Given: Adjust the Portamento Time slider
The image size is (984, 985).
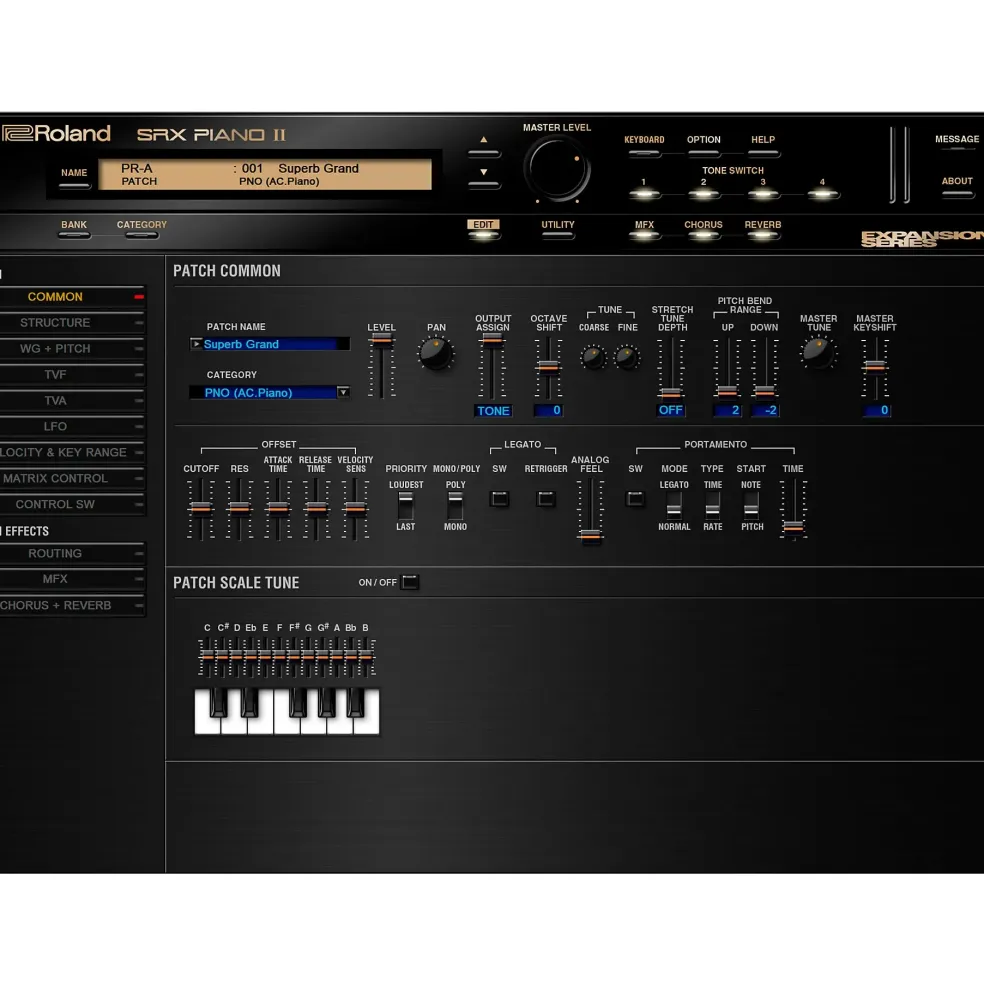Looking at the screenshot, I should pyautogui.click(x=793, y=527).
